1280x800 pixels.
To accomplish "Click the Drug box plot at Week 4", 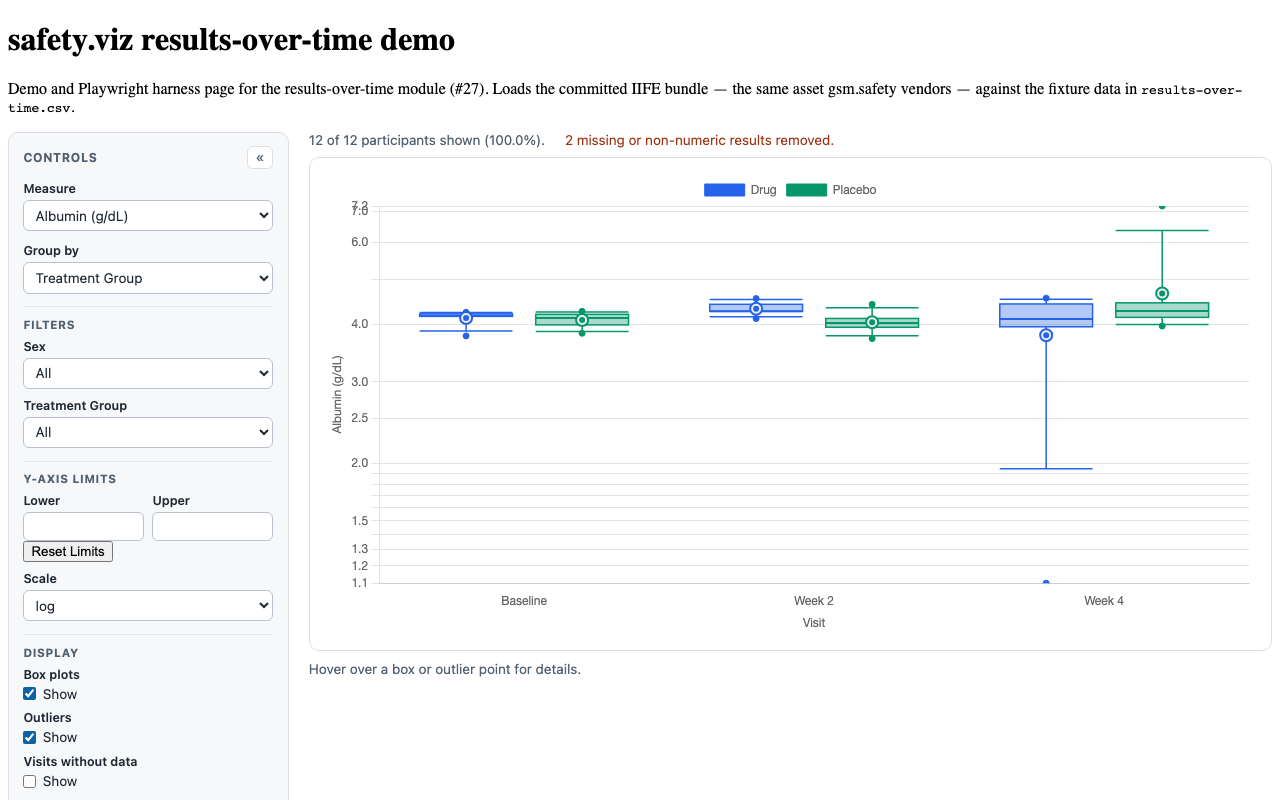I will (x=1046, y=315).
